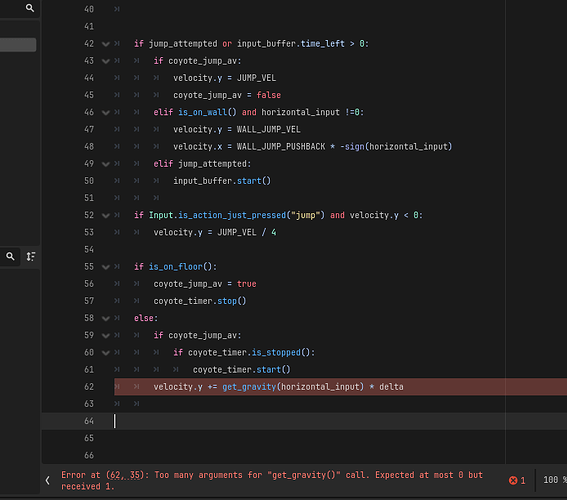Click line number 54 in the gutter
This screenshot has width=567, height=500.
(x=89, y=249)
